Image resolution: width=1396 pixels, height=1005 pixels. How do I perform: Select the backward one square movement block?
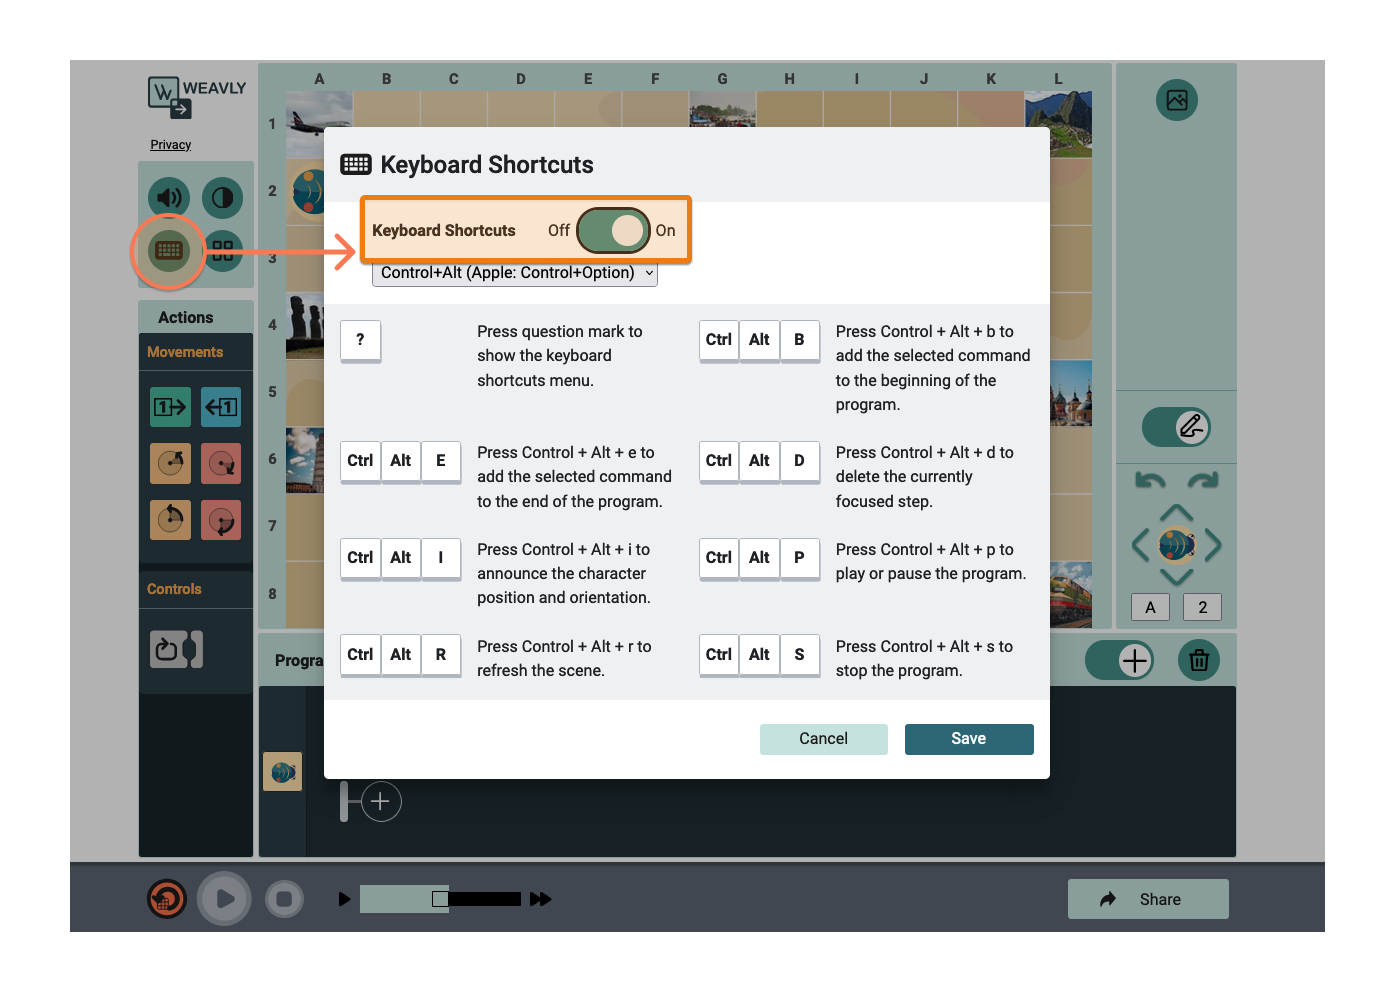click(x=220, y=407)
